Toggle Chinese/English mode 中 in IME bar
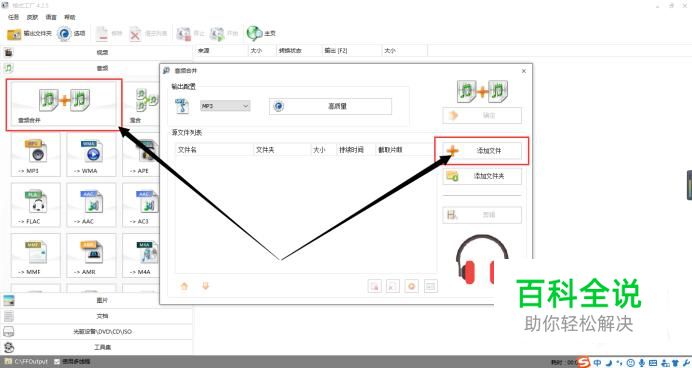This screenshot has width=692, height=368. pos(598,363)
